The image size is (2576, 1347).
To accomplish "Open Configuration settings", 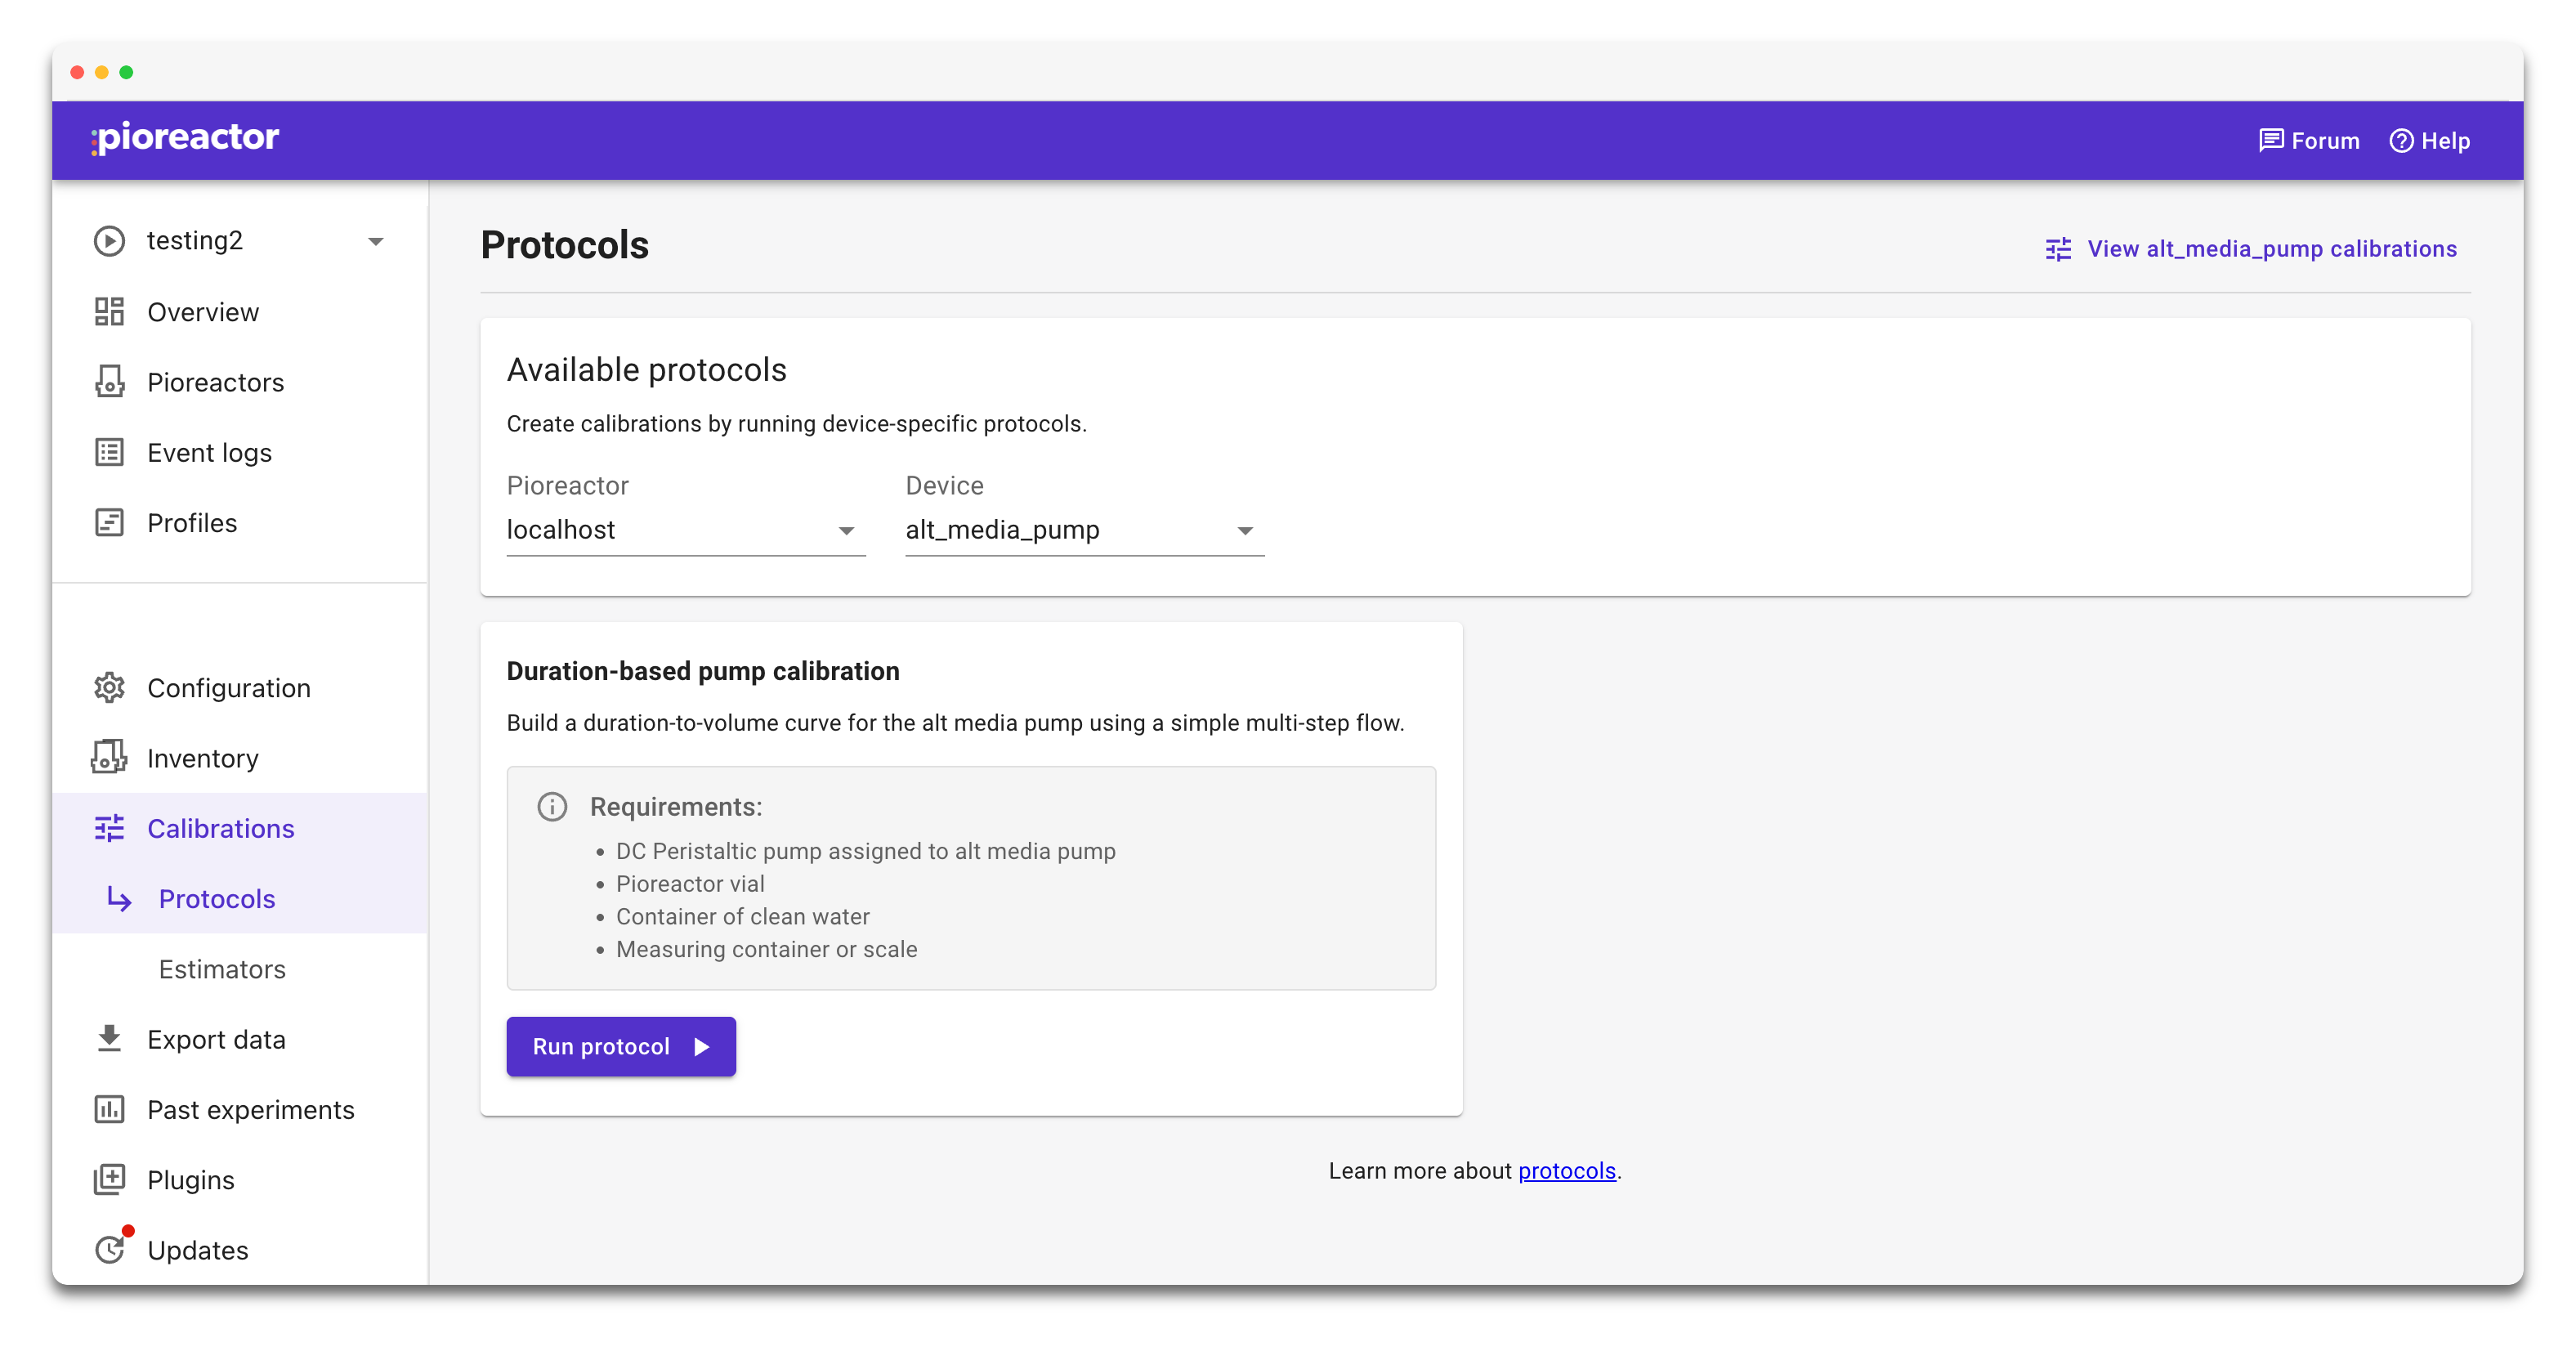I will [x=229, y=688].
